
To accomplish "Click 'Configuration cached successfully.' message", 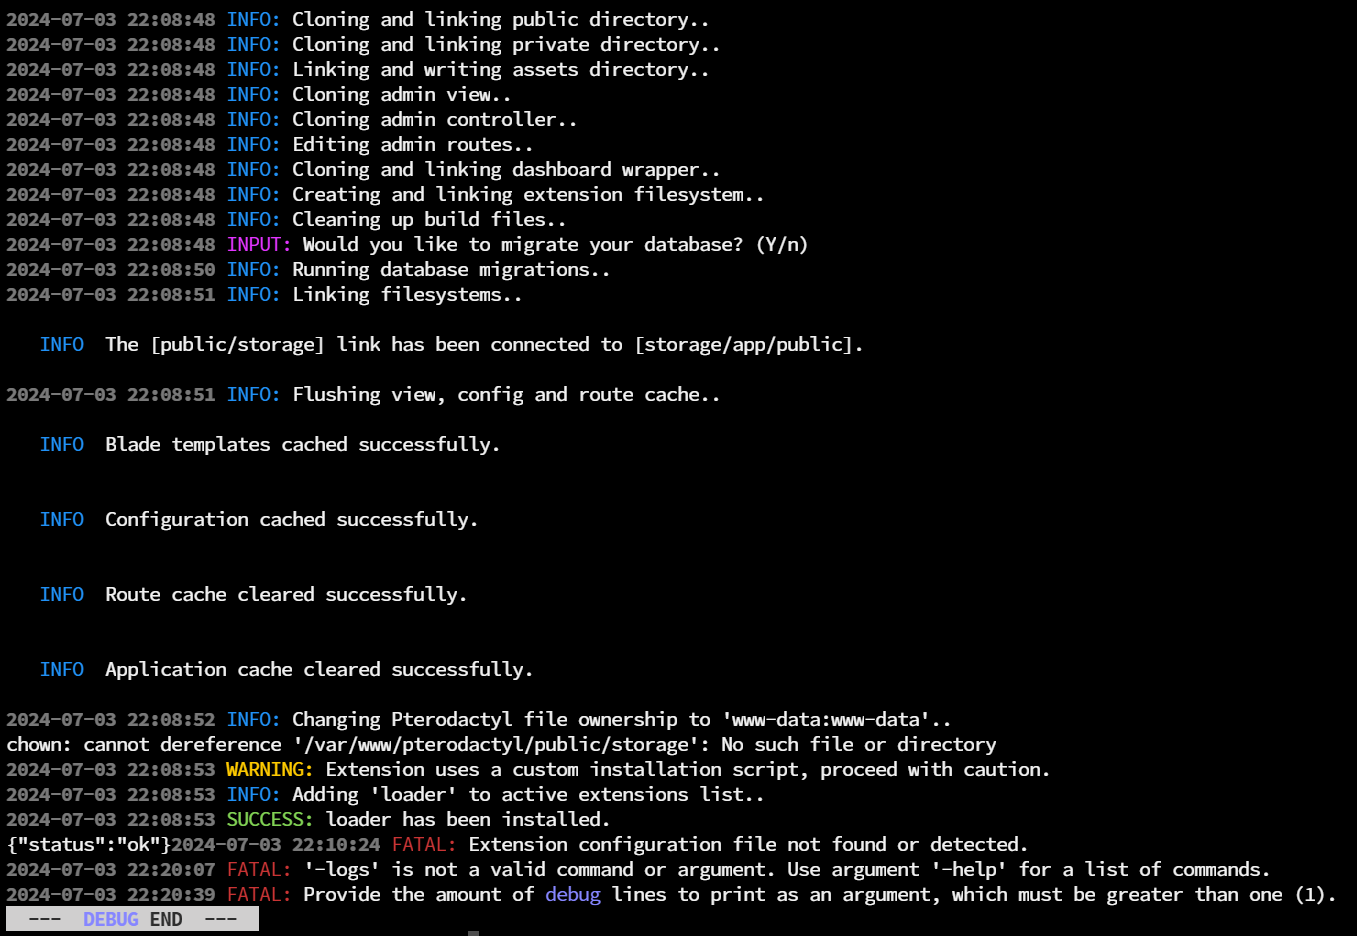I will (x=291, y=519).
